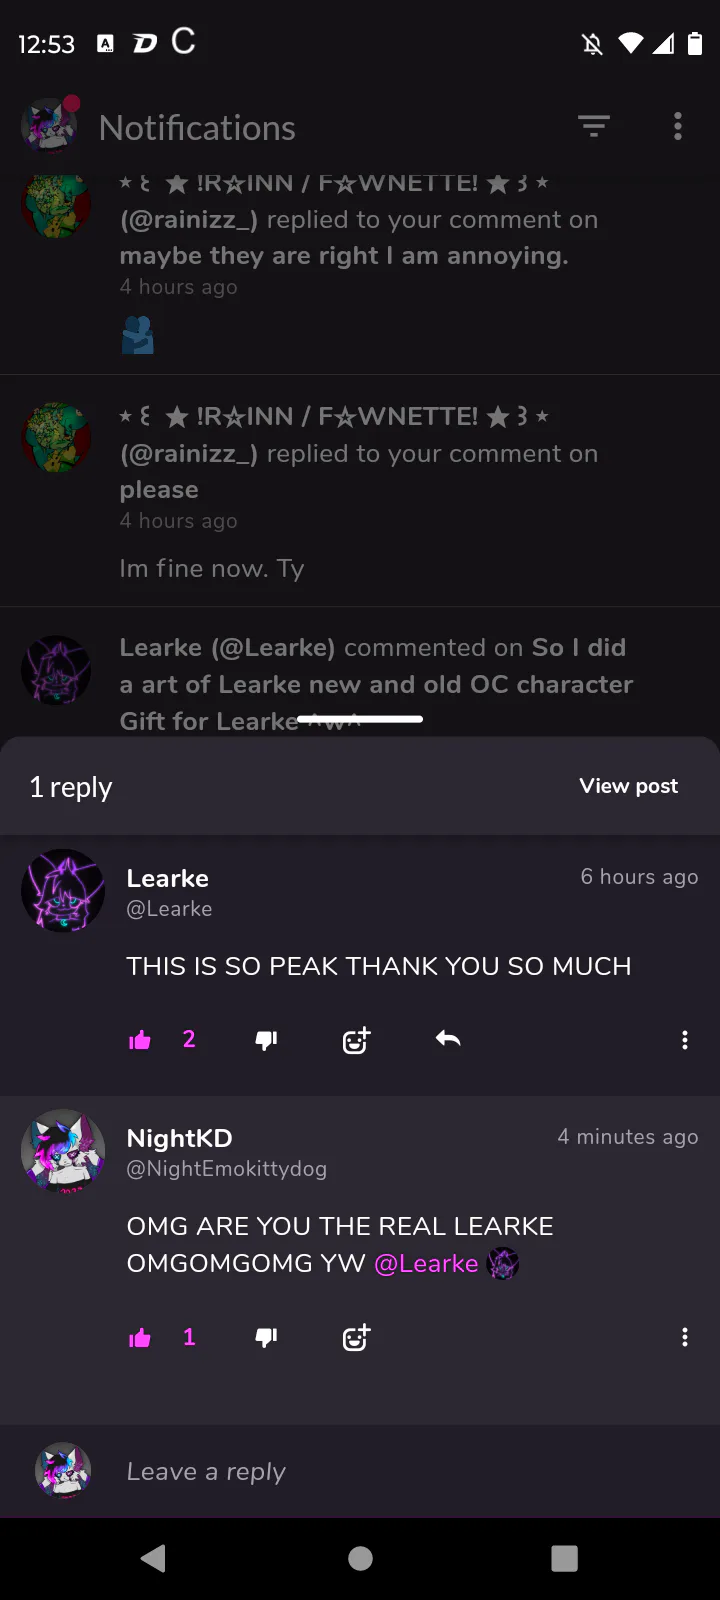
Task: Toggle like on Learke's comment
Action: [140, 1040]
